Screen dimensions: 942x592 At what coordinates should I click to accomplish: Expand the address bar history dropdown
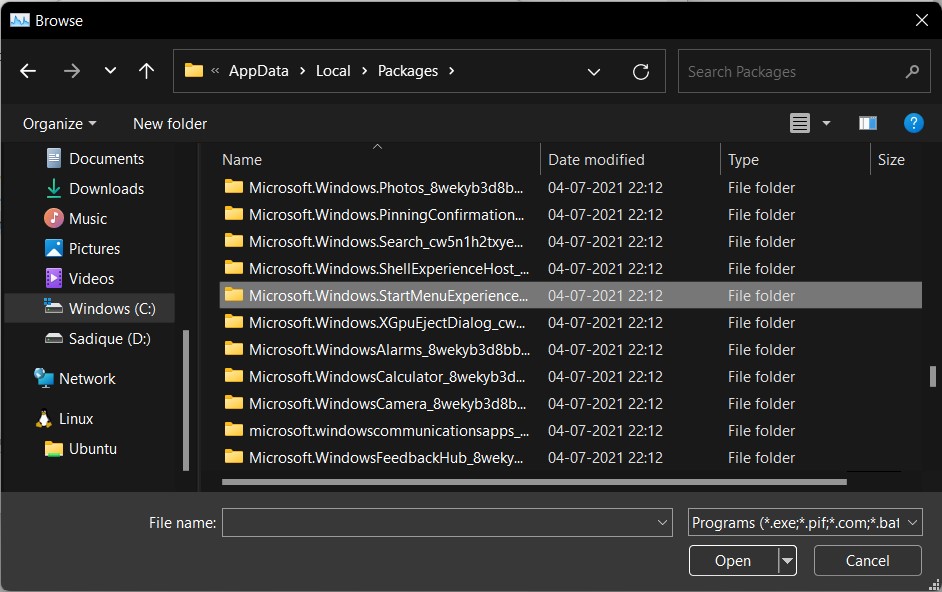[594, 72]
